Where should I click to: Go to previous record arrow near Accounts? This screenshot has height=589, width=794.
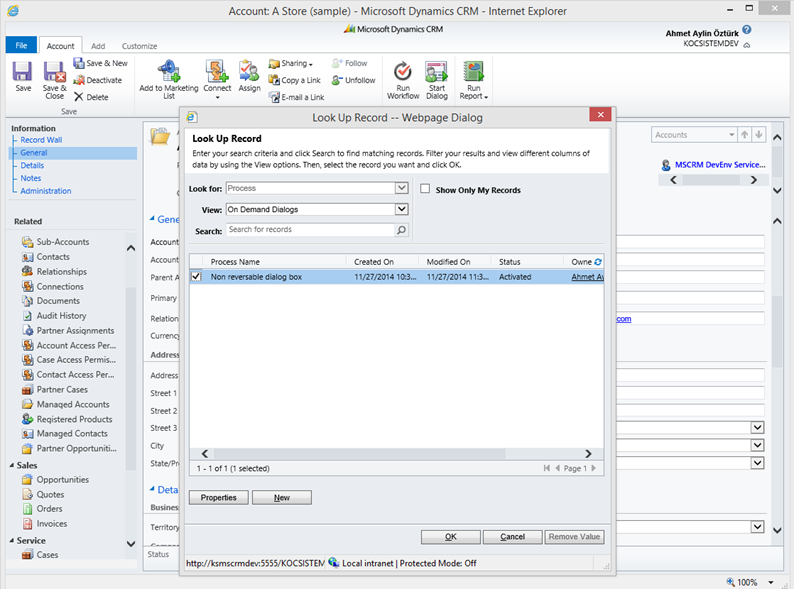pyautogui.click(x=744, y=135)
